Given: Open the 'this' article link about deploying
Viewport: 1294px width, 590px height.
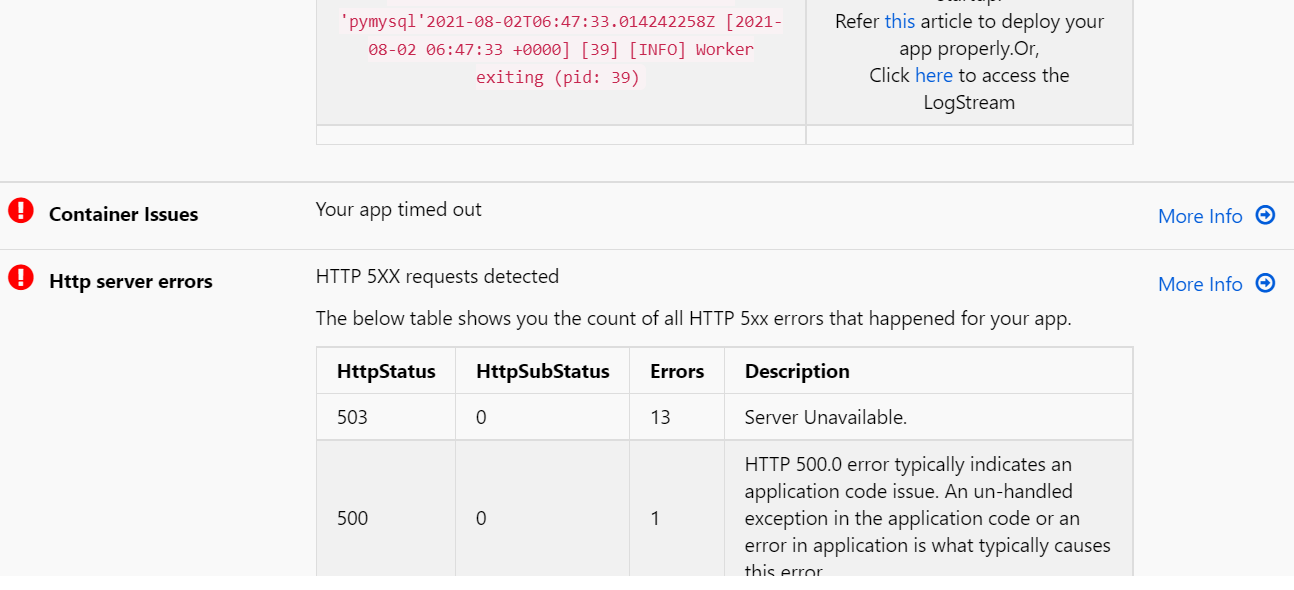Looking at the screenshot, I should [900, 21].
